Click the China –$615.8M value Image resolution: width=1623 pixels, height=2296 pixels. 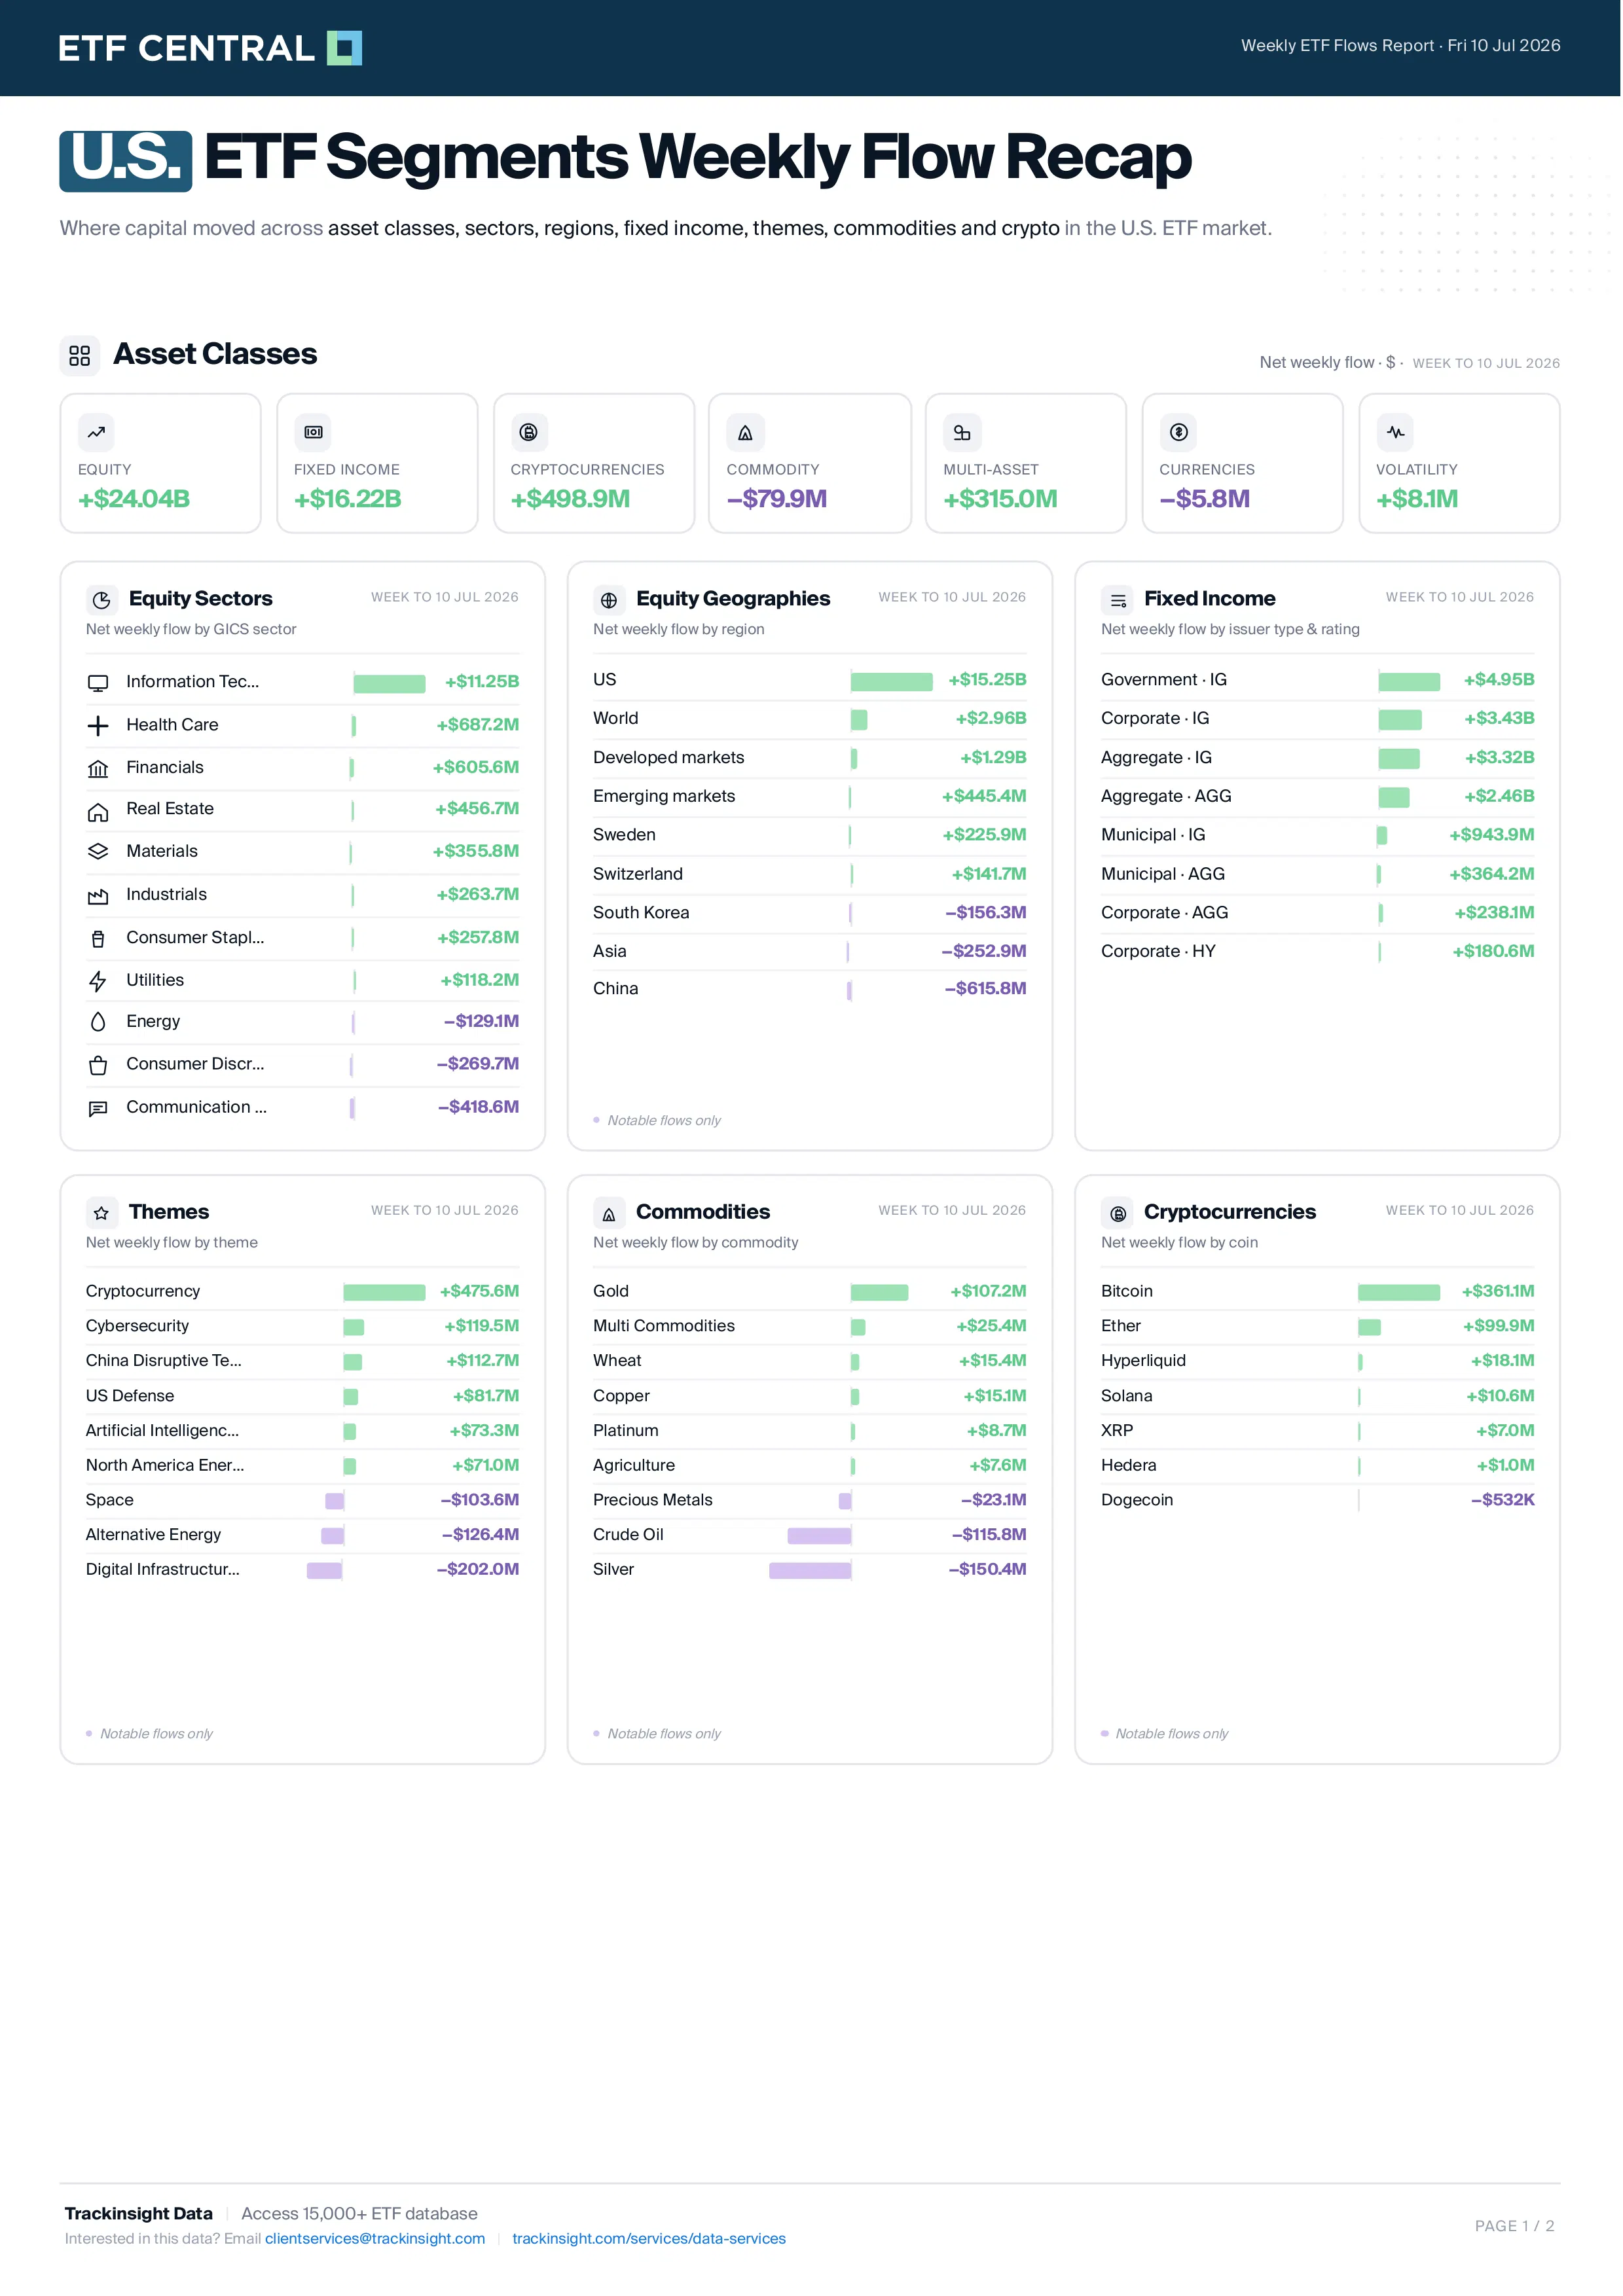pyautogui.click(x=985, y=988)
